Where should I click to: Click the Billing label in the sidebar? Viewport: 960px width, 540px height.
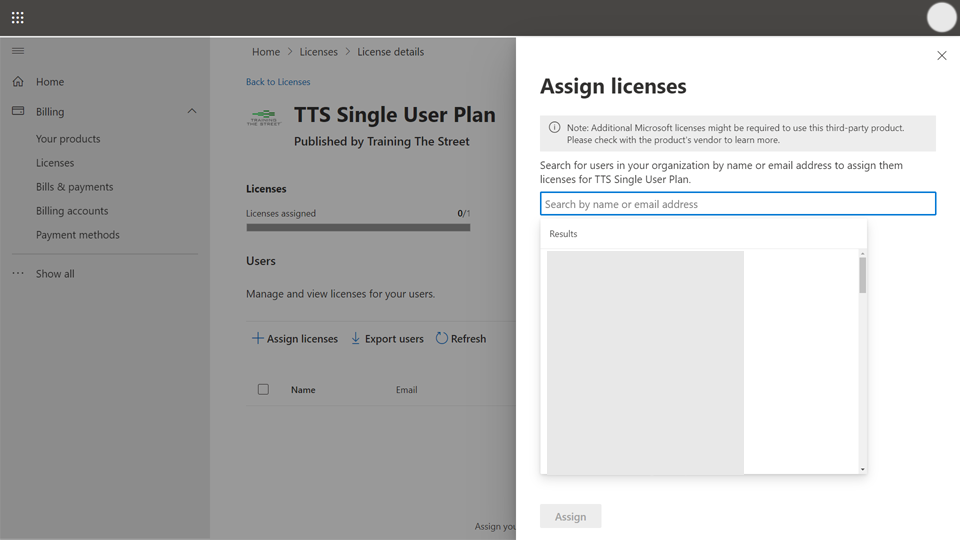(x=50, y=112)
